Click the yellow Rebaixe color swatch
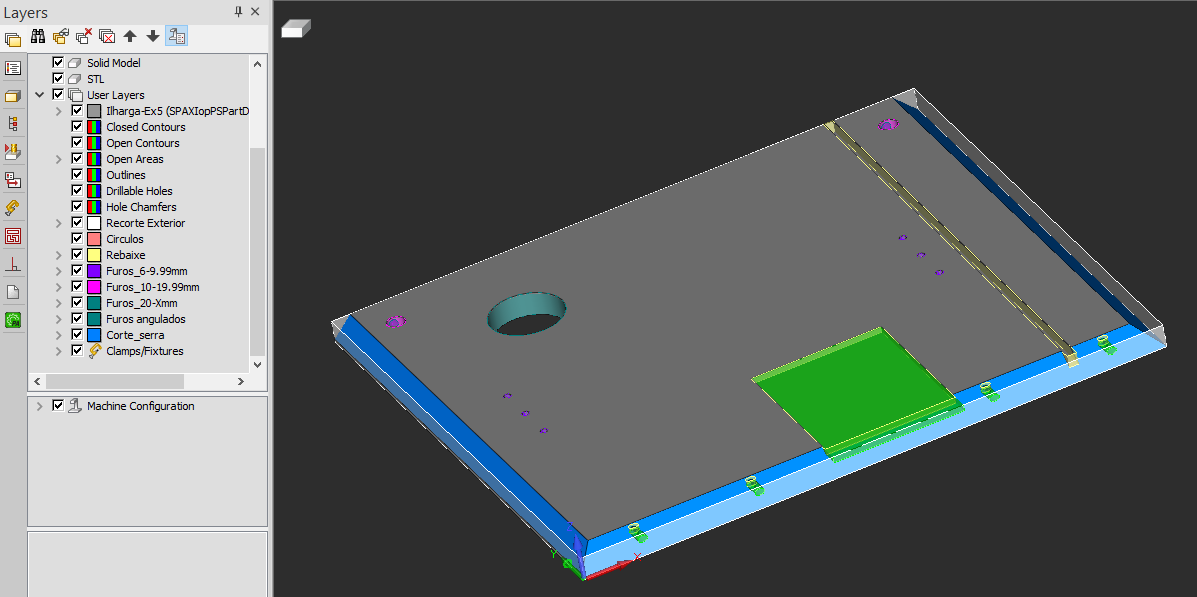Image resolution: width=1197 pixels, height=597 pixels. coord(94,255)
